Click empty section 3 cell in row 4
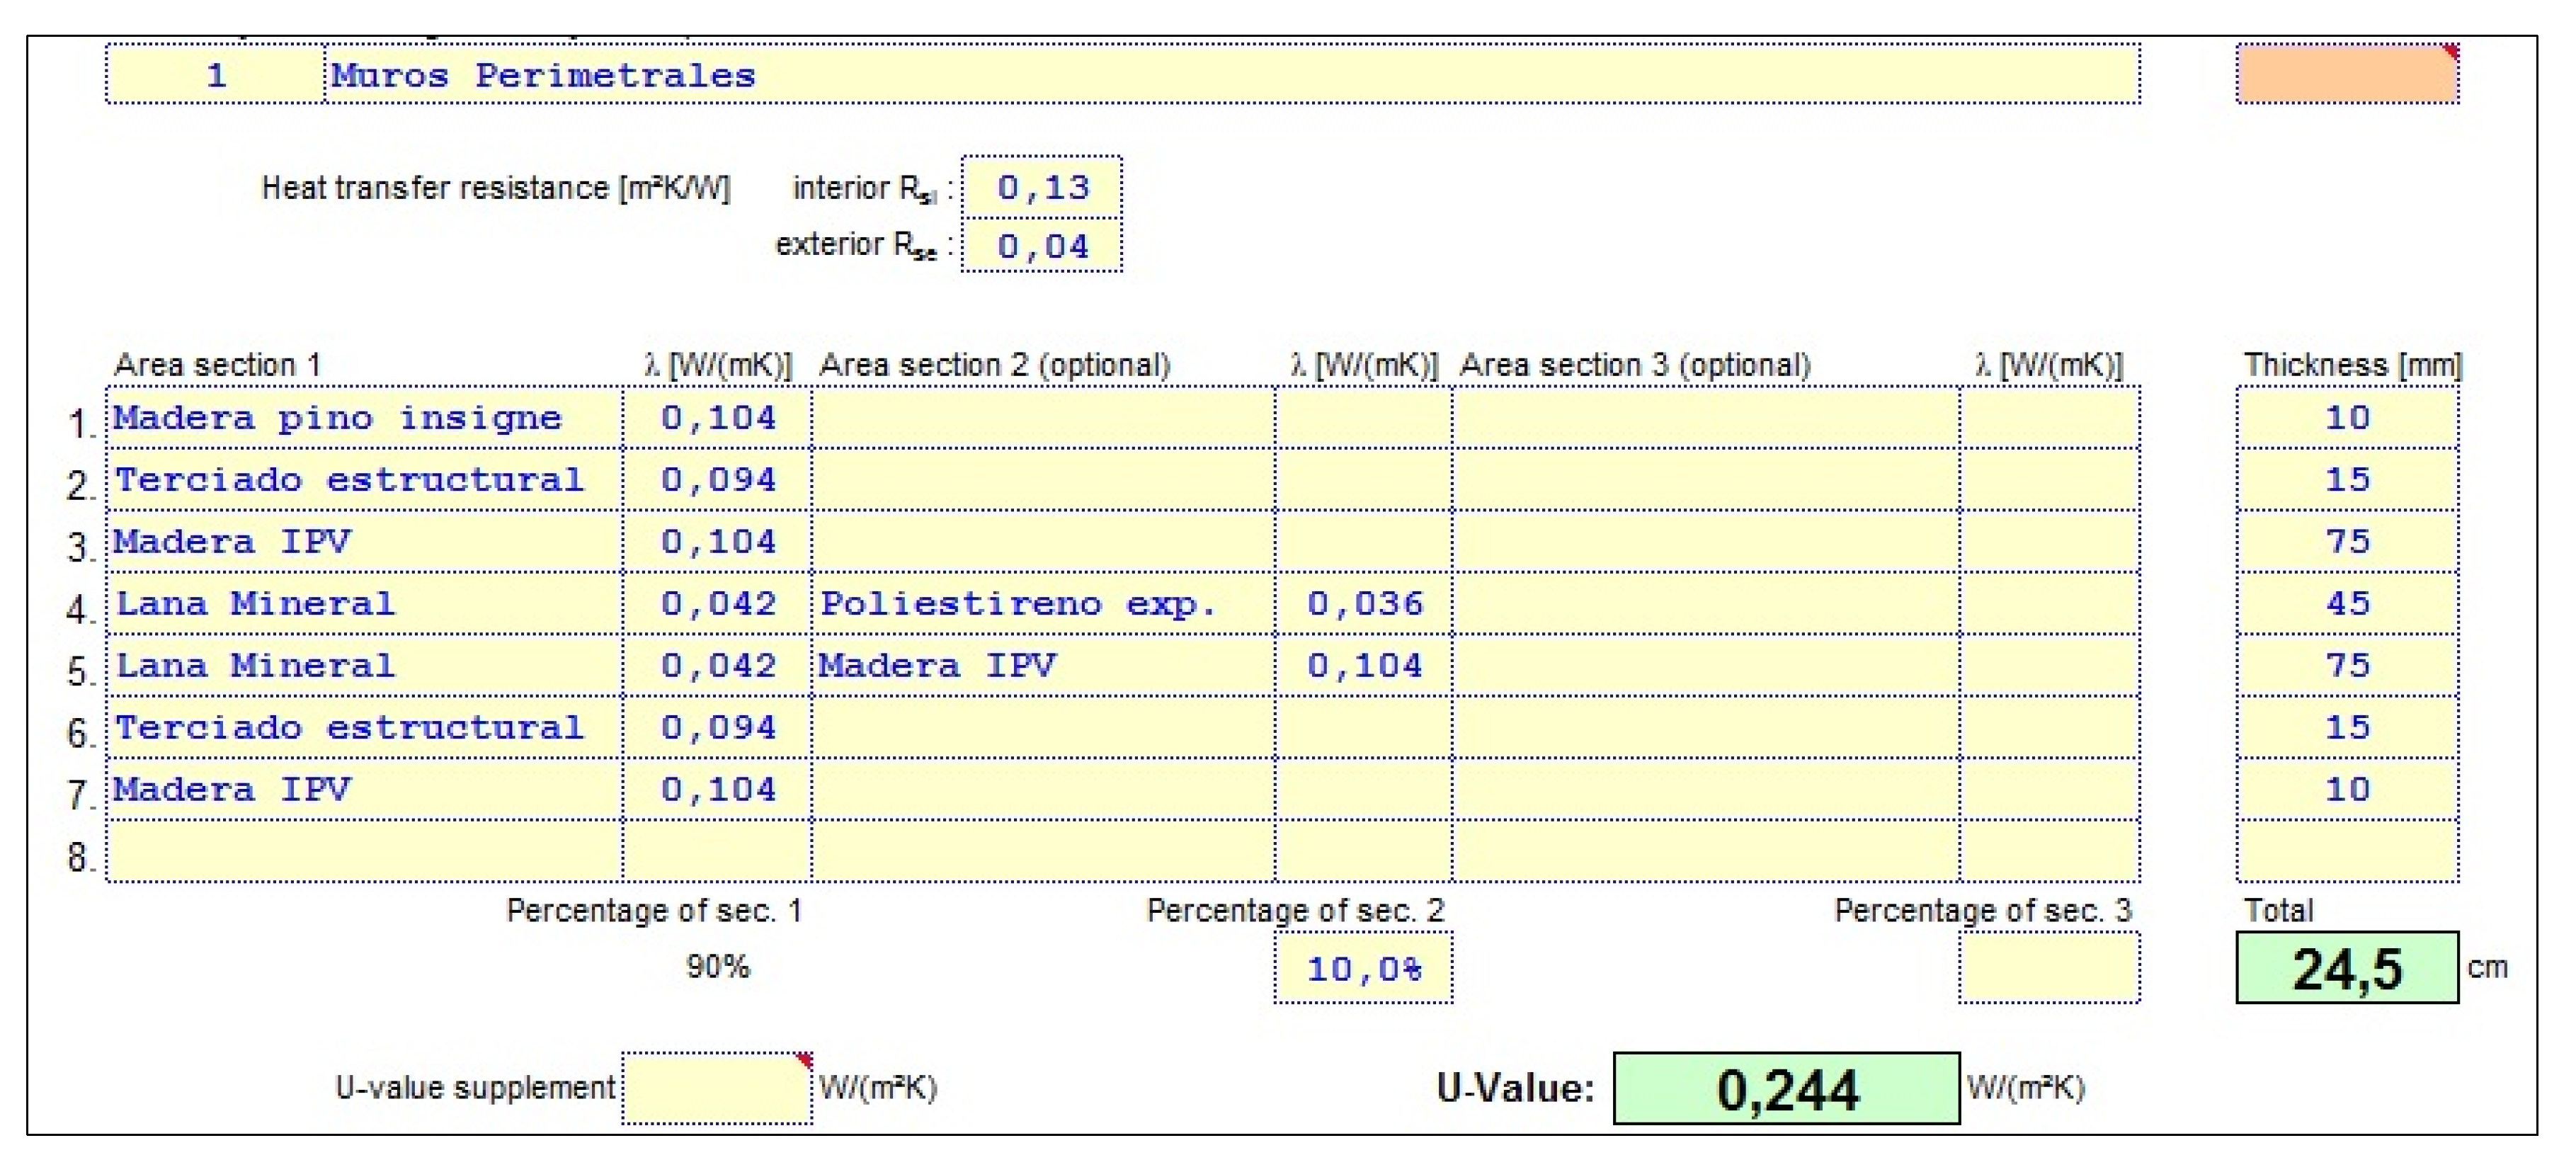This screenshot has height=1172, width=2576. [1706, 604]
